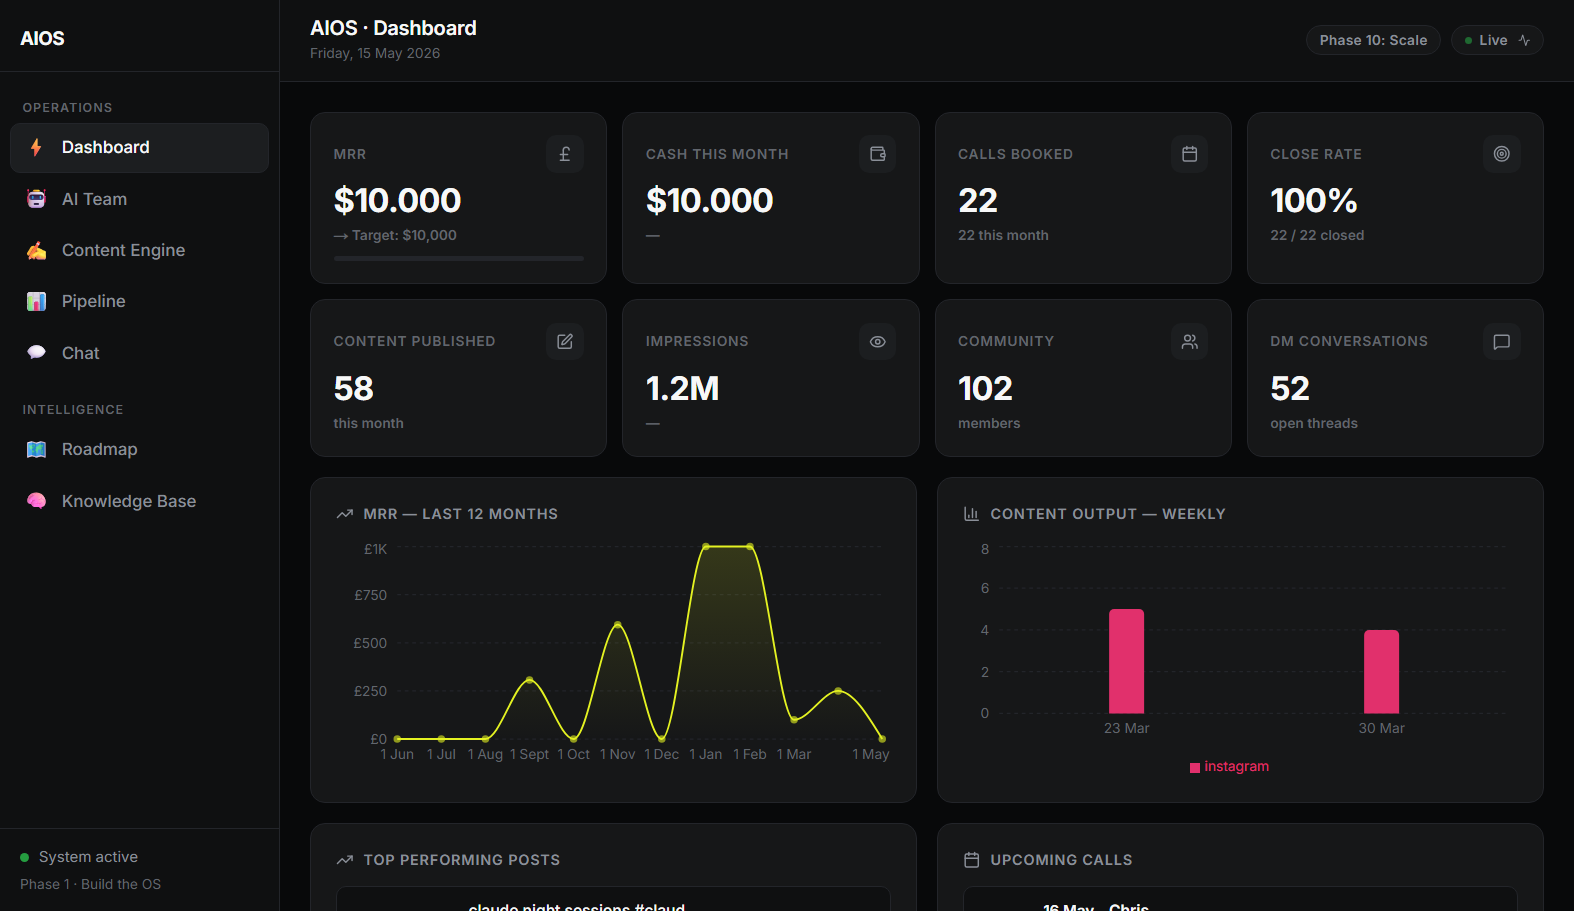1574x911 pixels.
Task: Click the Live status badge
Action: 1497,40
